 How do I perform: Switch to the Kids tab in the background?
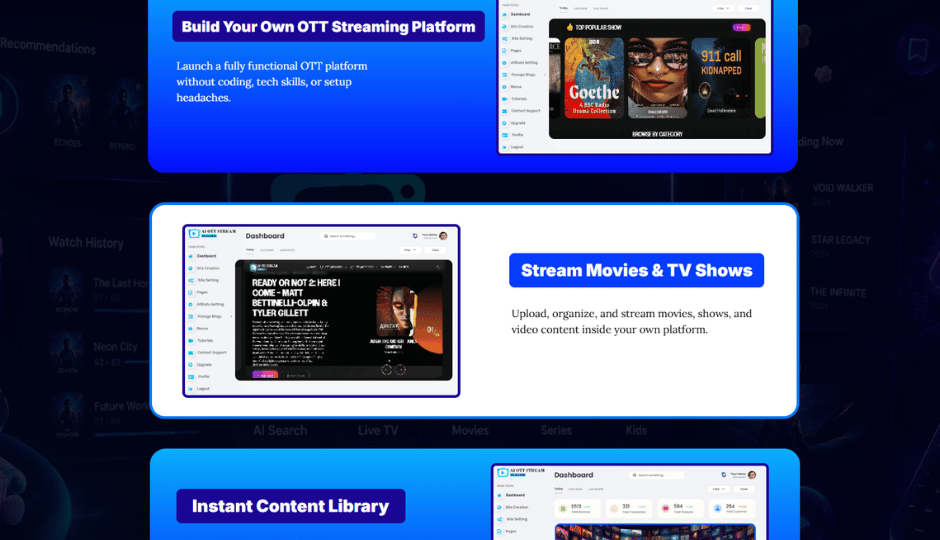click(636, 430)
